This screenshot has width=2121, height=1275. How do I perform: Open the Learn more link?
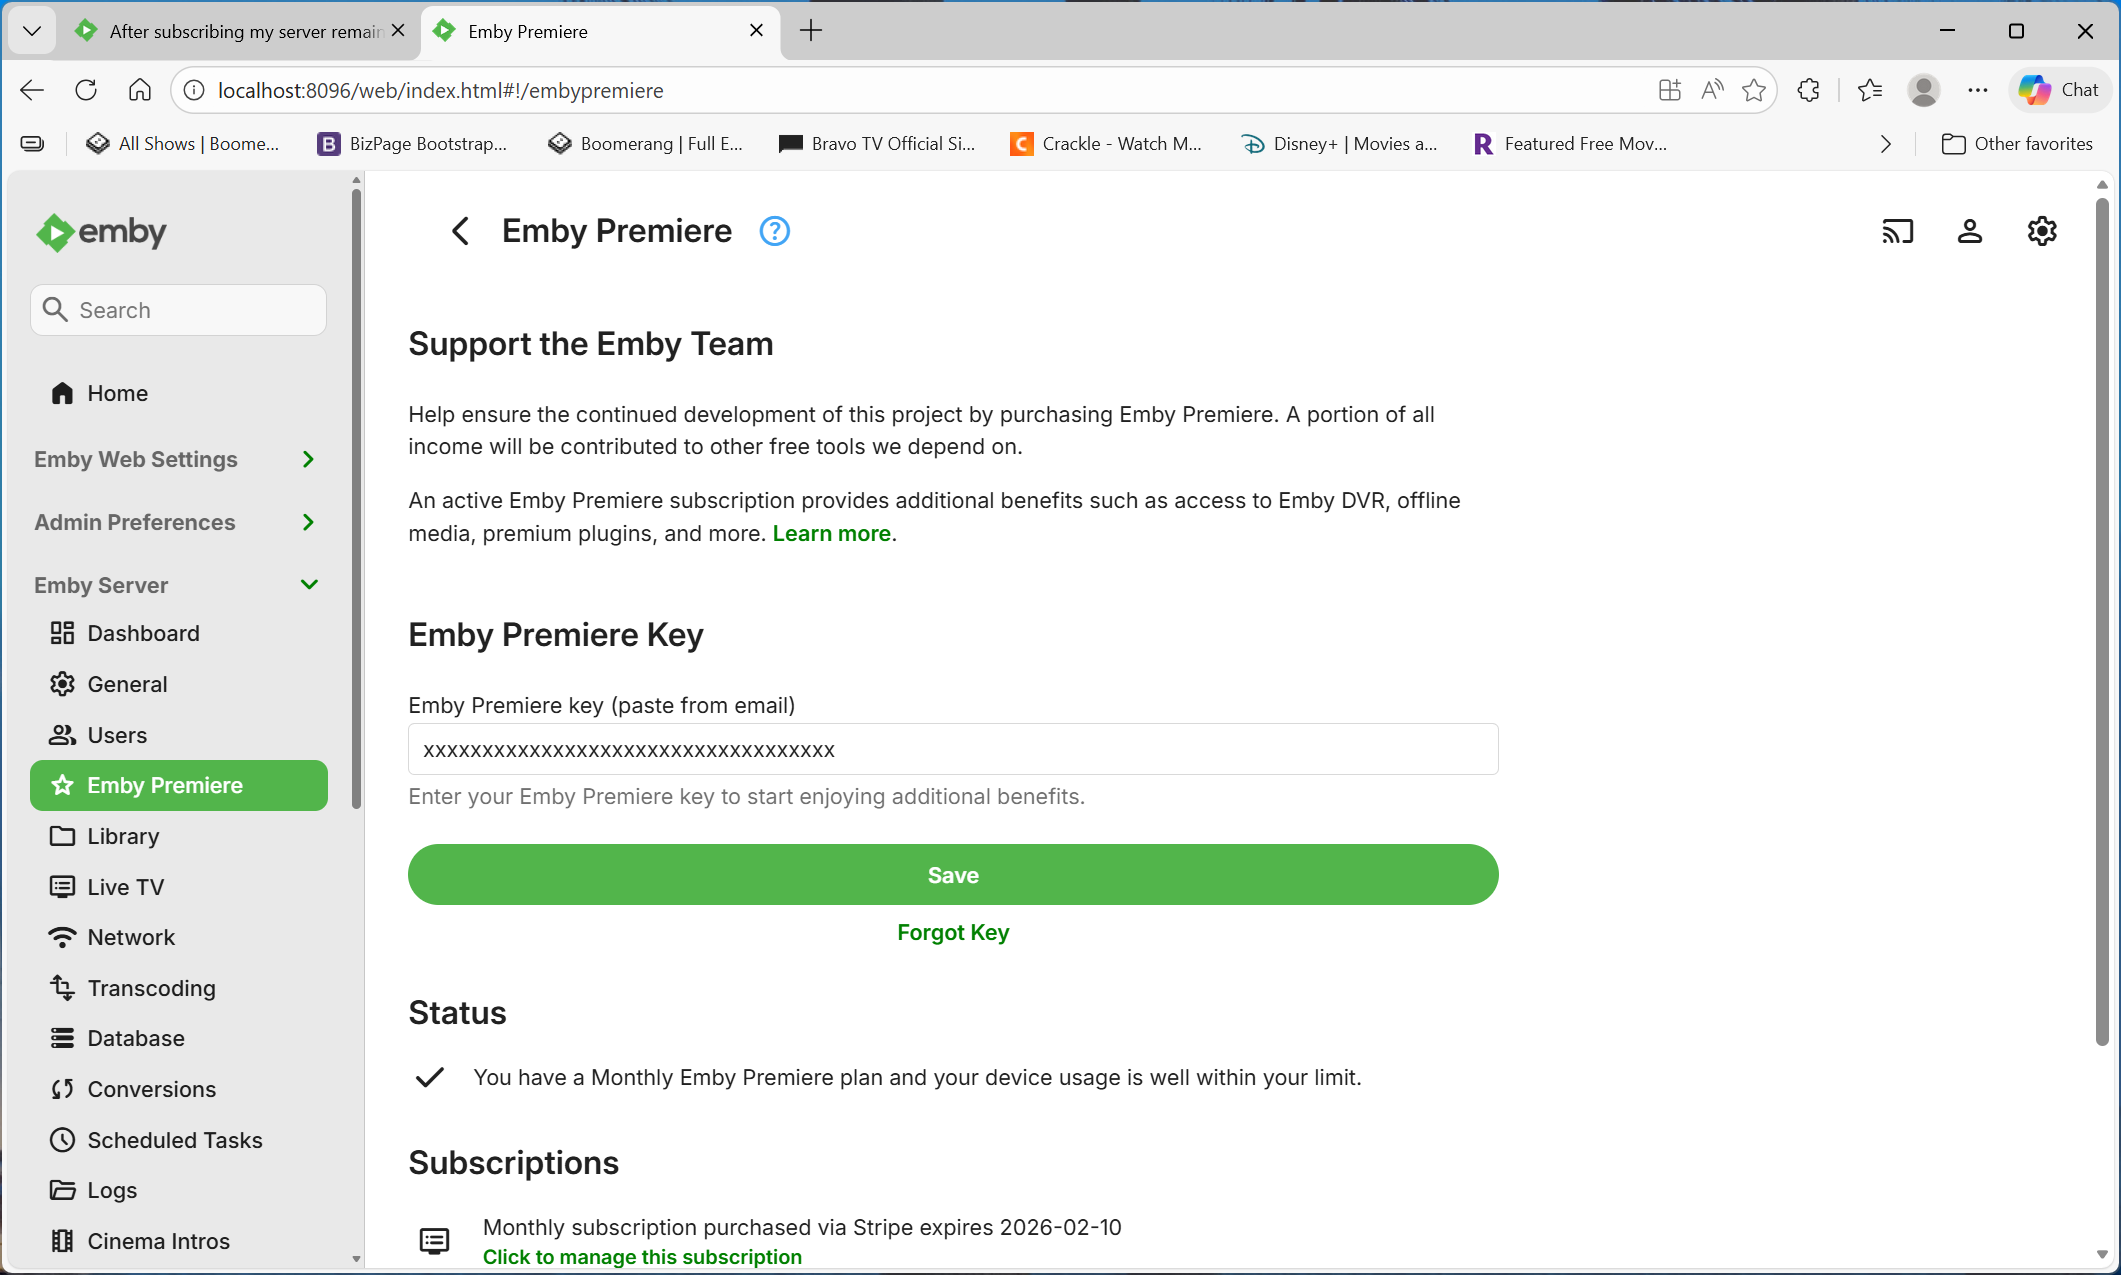pos(831,534)
